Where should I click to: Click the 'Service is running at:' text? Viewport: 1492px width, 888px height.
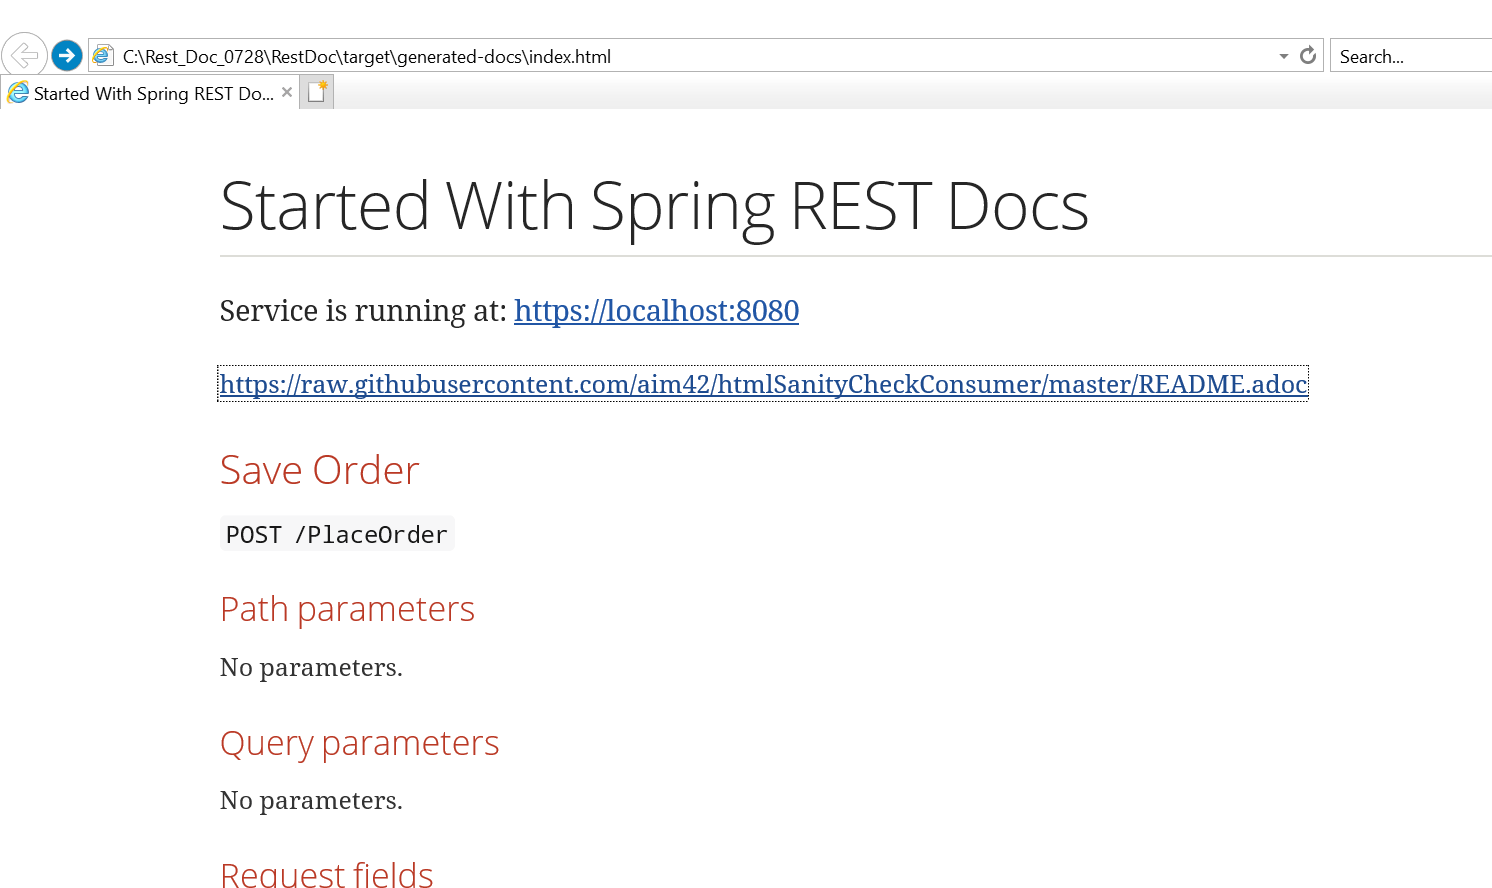point(363,311)
